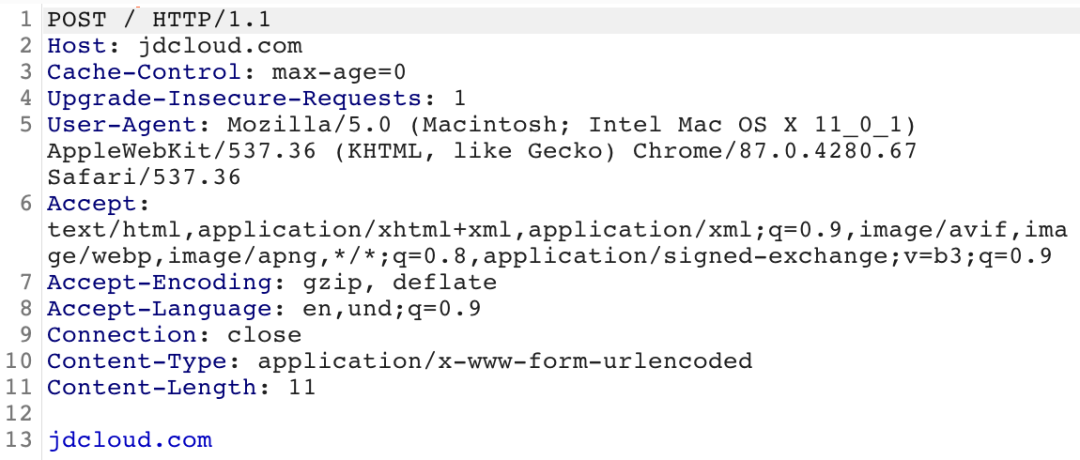This screenshot has width=1080, height=460.
Task: Click the Accept header name on line 6
Action: tap(84, 204)
